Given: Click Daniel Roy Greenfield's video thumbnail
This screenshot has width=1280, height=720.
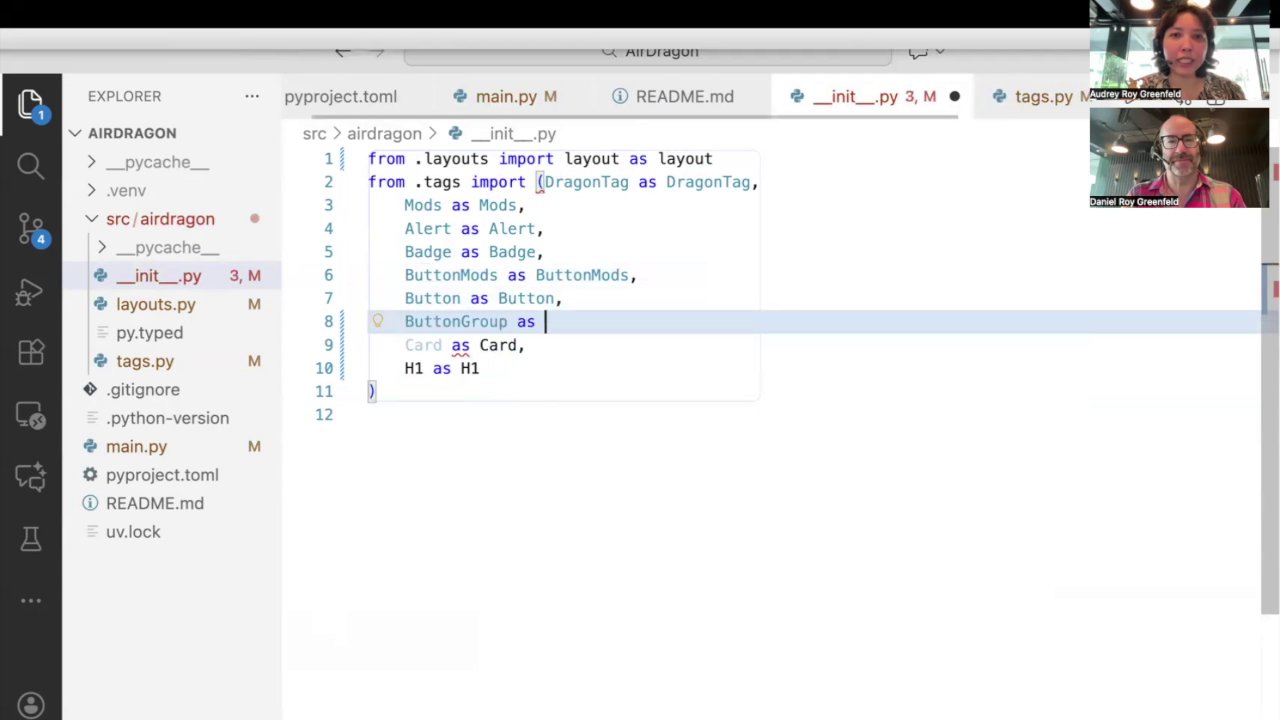Looking at the screenshot, I should coord(1180,160).
